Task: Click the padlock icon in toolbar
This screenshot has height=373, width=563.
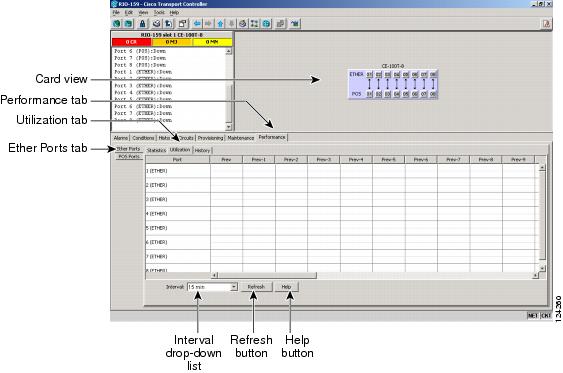Action: click(142, 24)
